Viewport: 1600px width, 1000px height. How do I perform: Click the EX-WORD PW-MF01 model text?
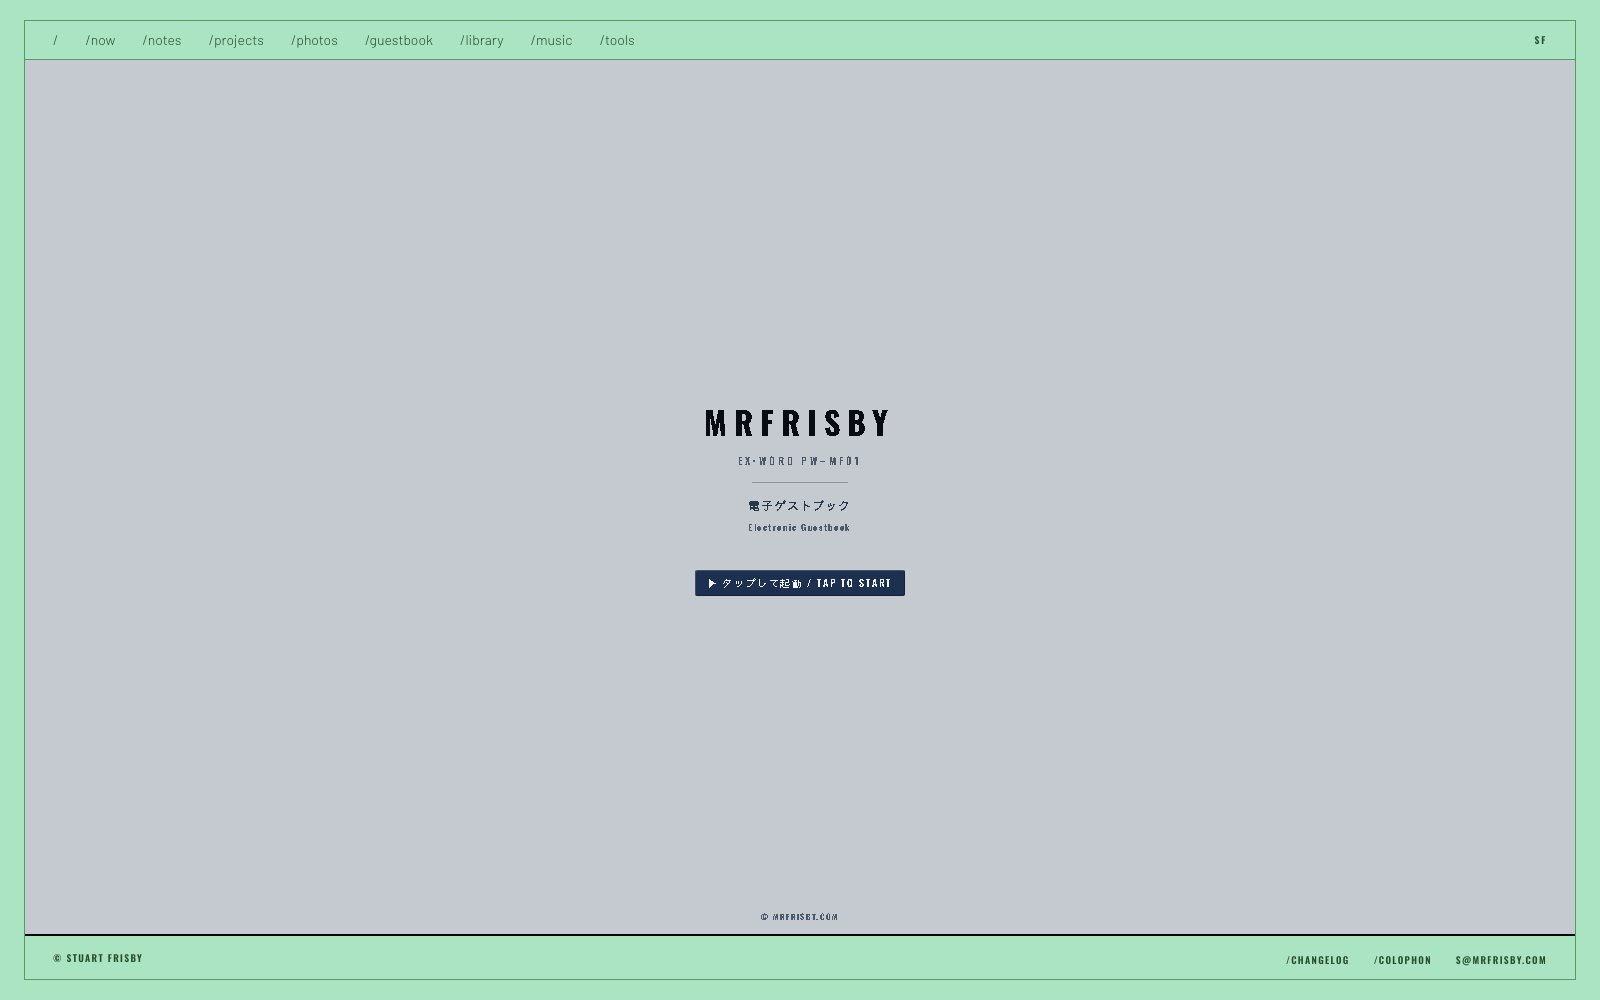pyautogui.click(x=799, y=461)
